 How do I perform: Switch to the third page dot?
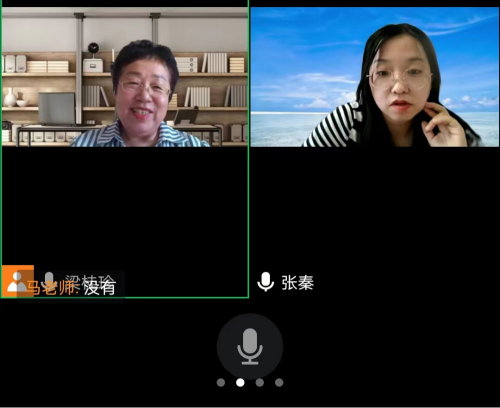coord(260,383)
